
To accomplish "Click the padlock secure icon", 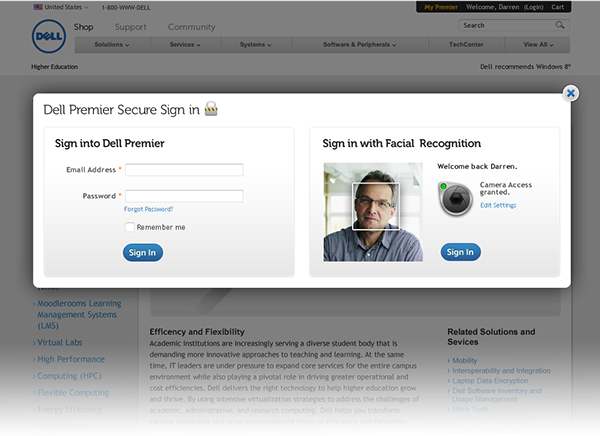I will [x=211, y=109].
